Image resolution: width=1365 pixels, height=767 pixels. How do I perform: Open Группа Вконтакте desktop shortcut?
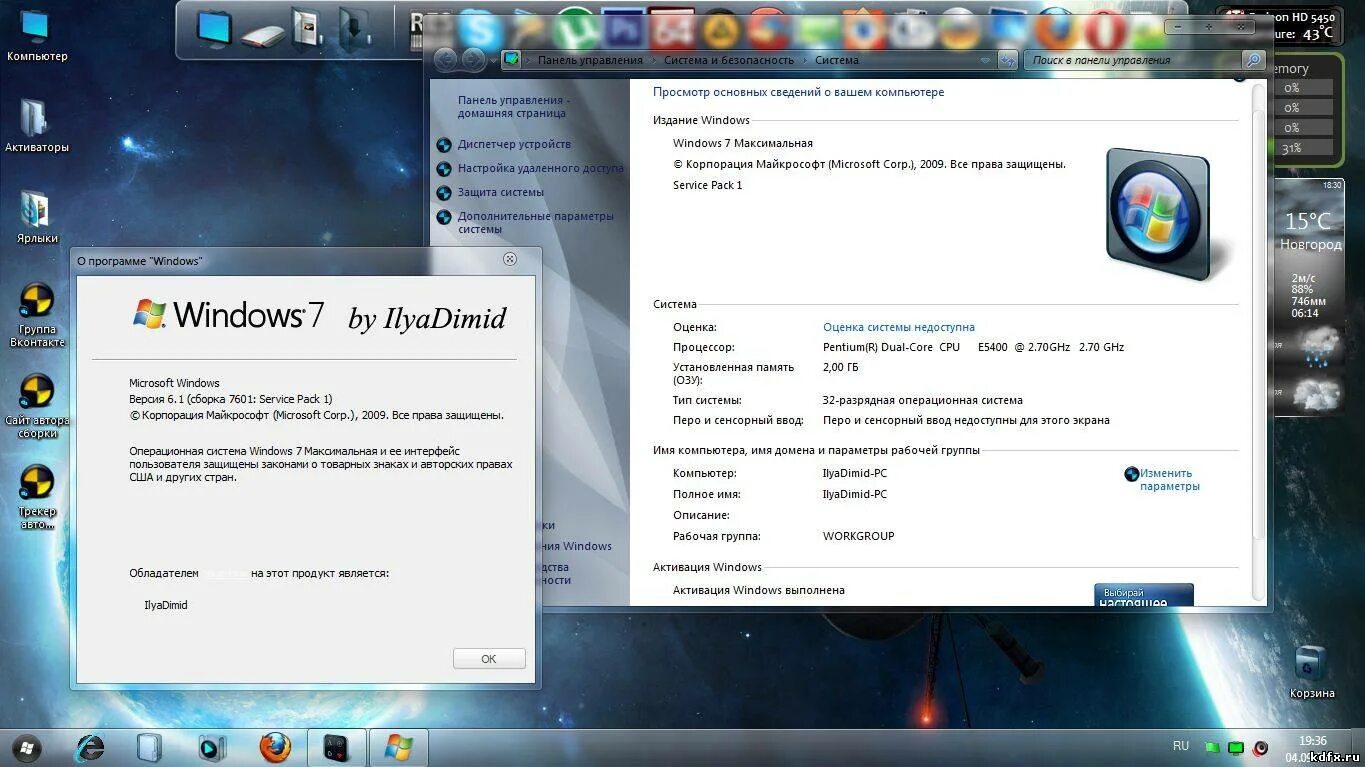[37, 315]
